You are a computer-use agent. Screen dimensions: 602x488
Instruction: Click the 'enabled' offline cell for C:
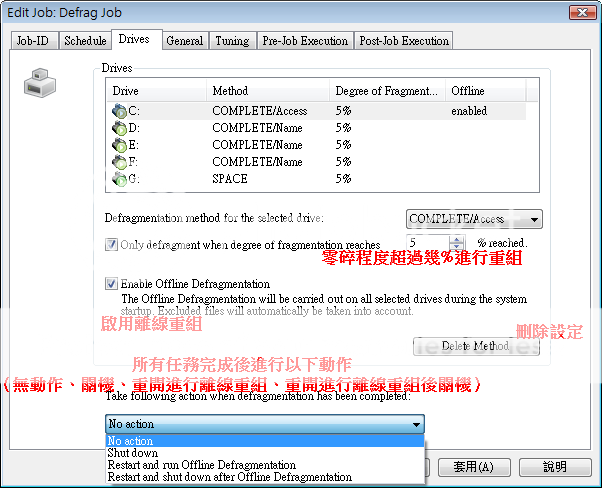coord(469,111)
